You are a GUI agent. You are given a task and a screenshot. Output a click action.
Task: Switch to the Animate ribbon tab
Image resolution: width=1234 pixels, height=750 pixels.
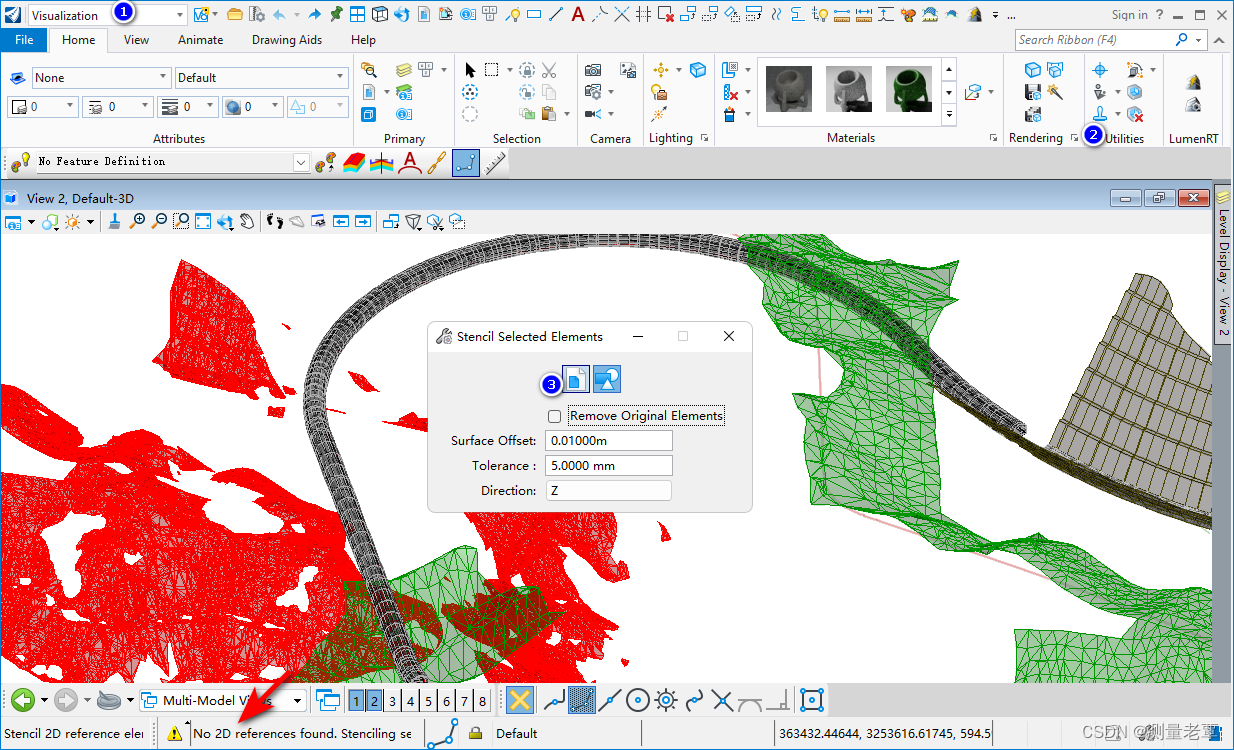(200, 40)
